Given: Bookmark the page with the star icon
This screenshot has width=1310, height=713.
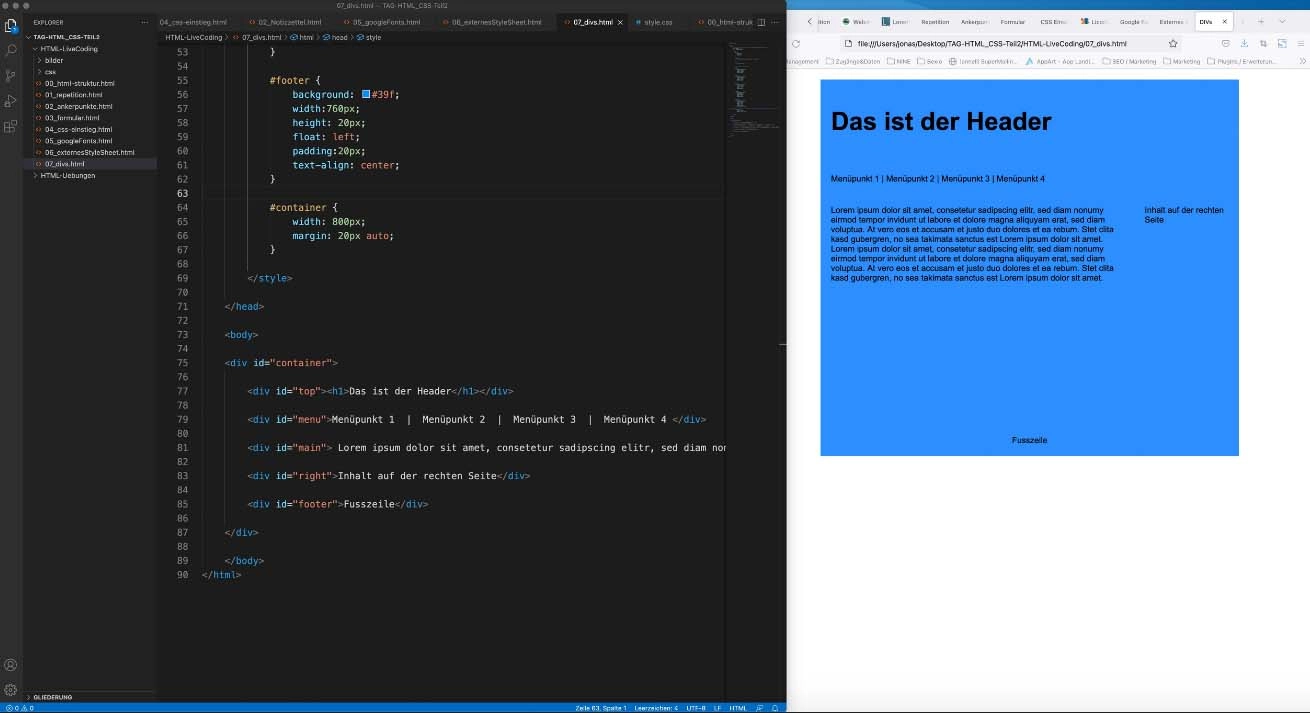Looking at the screenshot, I should (1173, 44).
